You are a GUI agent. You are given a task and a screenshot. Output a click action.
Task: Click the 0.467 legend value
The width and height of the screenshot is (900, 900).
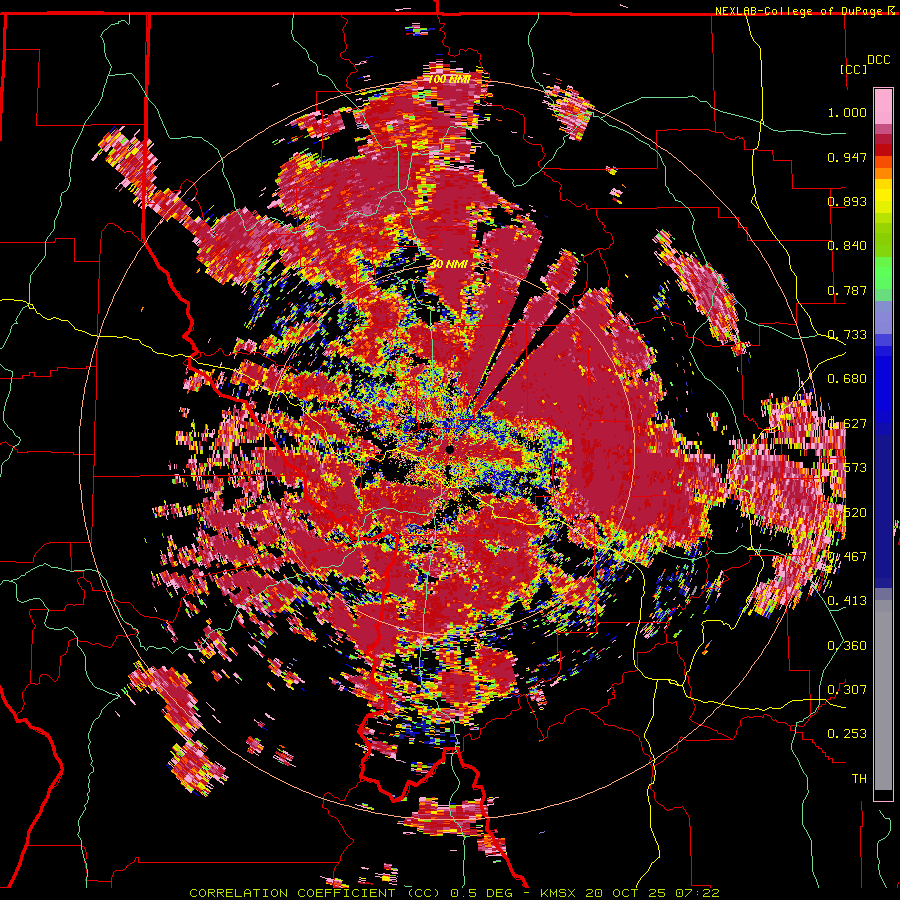pyautogui.click(x=847, y=557)
